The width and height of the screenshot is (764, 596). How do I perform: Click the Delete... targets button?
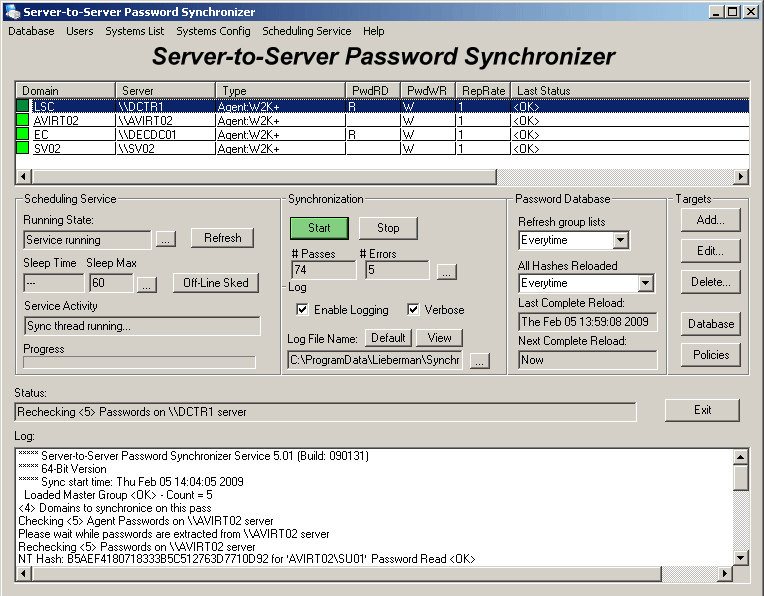pyautogui.click(x=710, y=282)
